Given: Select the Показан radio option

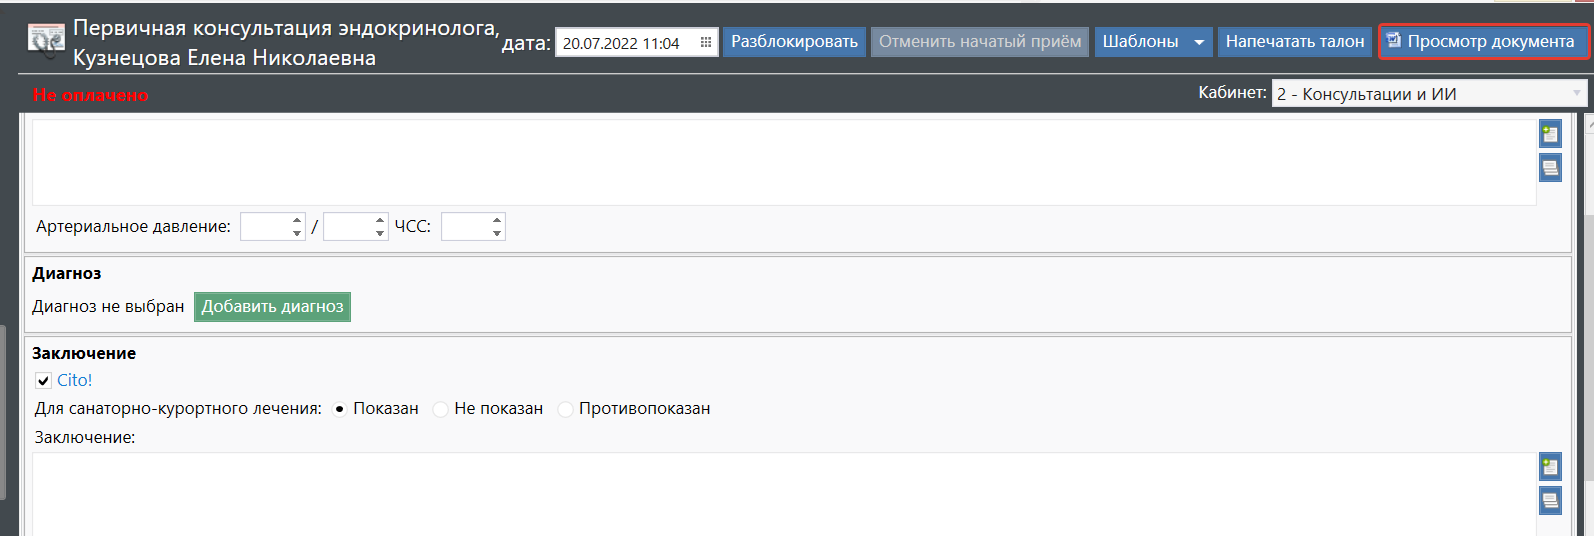Looking at the screenshot, I should pos(339,409).
